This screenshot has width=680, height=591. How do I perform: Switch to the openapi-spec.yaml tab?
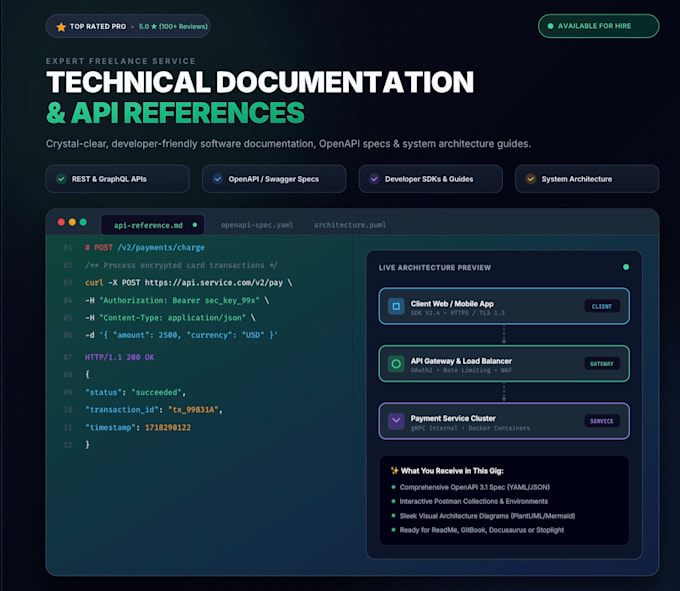pos(257,225)
